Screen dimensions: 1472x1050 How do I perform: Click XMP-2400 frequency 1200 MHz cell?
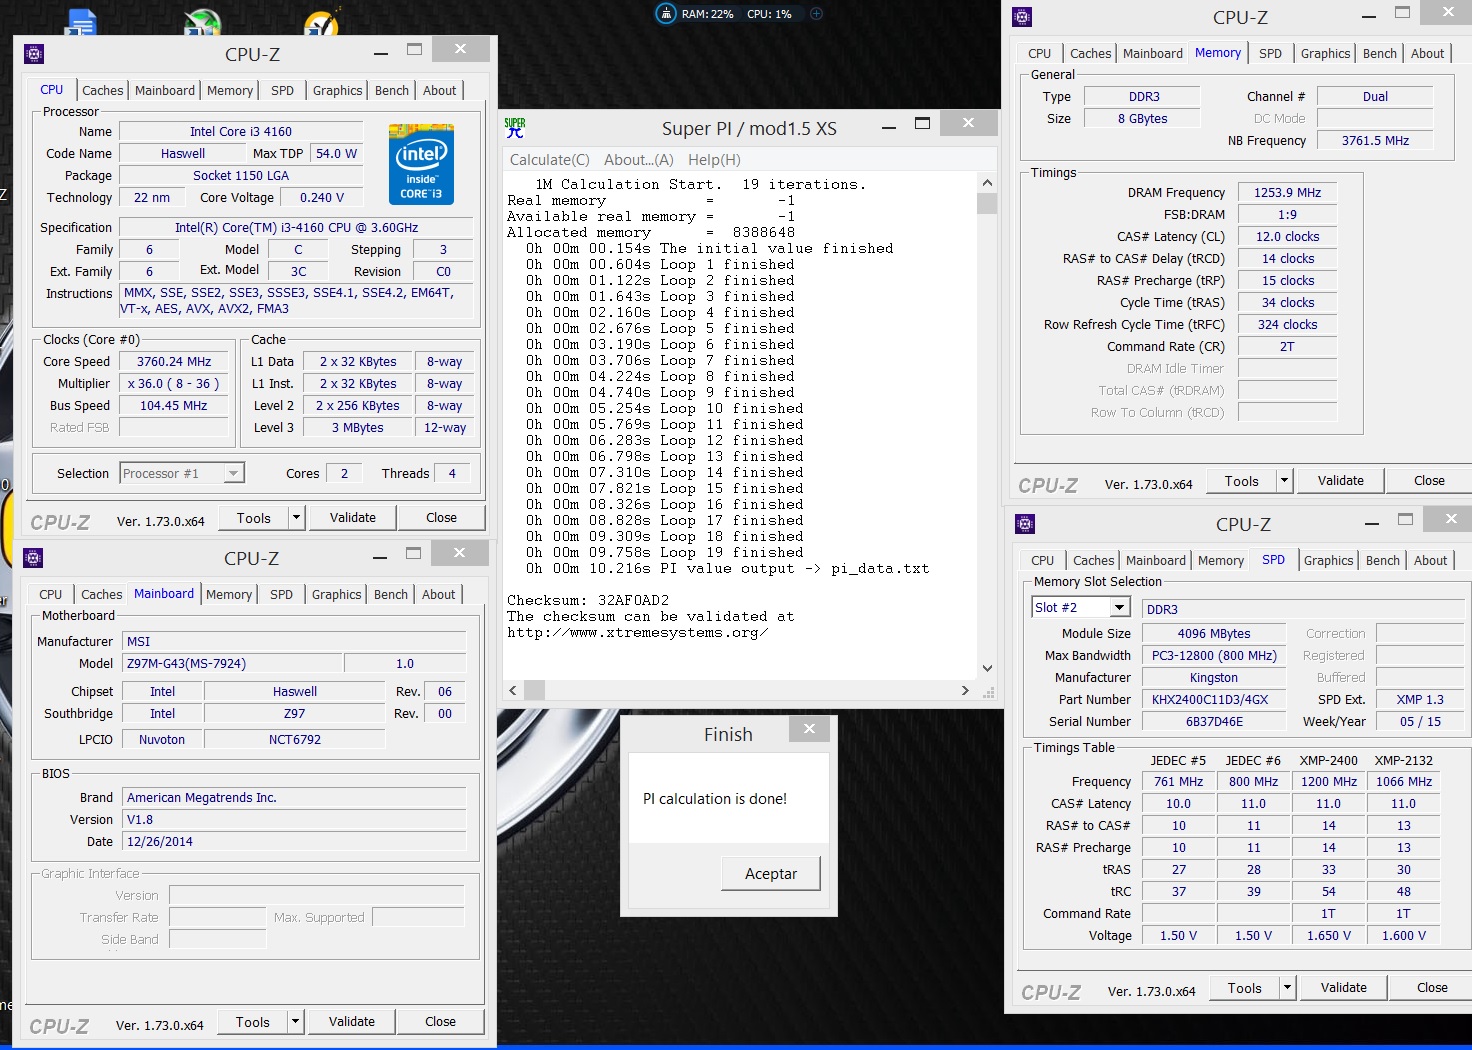point(1328,782)
